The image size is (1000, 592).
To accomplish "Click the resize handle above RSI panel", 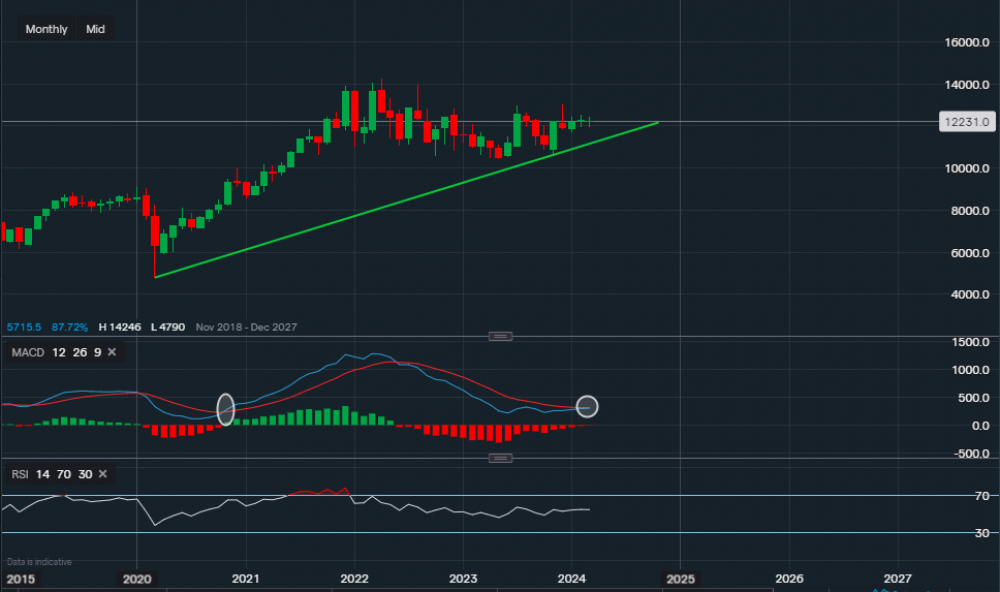I will tap(500, 458).
